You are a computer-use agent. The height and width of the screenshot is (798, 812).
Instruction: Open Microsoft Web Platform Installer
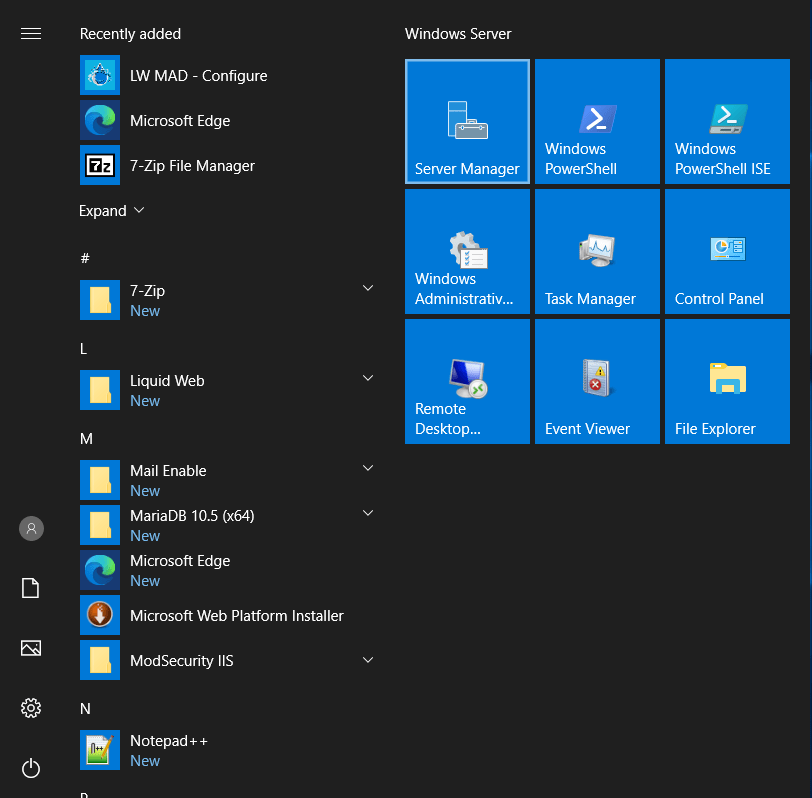coord(228,615)
